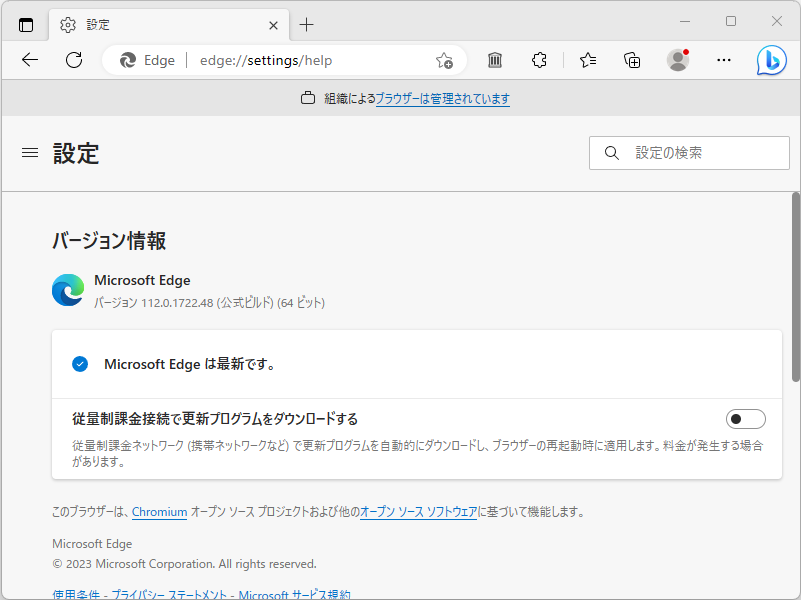Open Collections from the toolbar
Viewport: 801px width, 600px height.
coord(632,60)
